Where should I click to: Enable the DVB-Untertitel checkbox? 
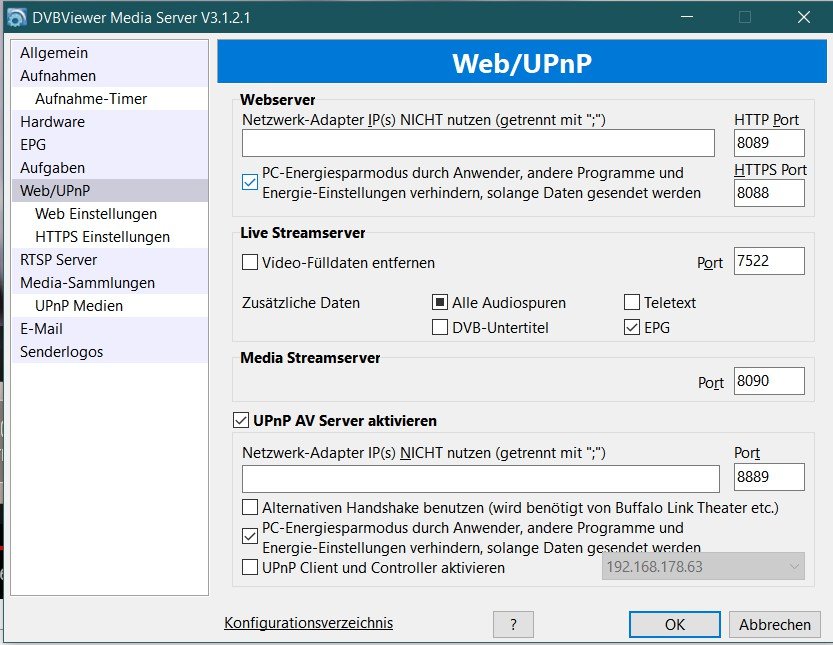(440, 327)
